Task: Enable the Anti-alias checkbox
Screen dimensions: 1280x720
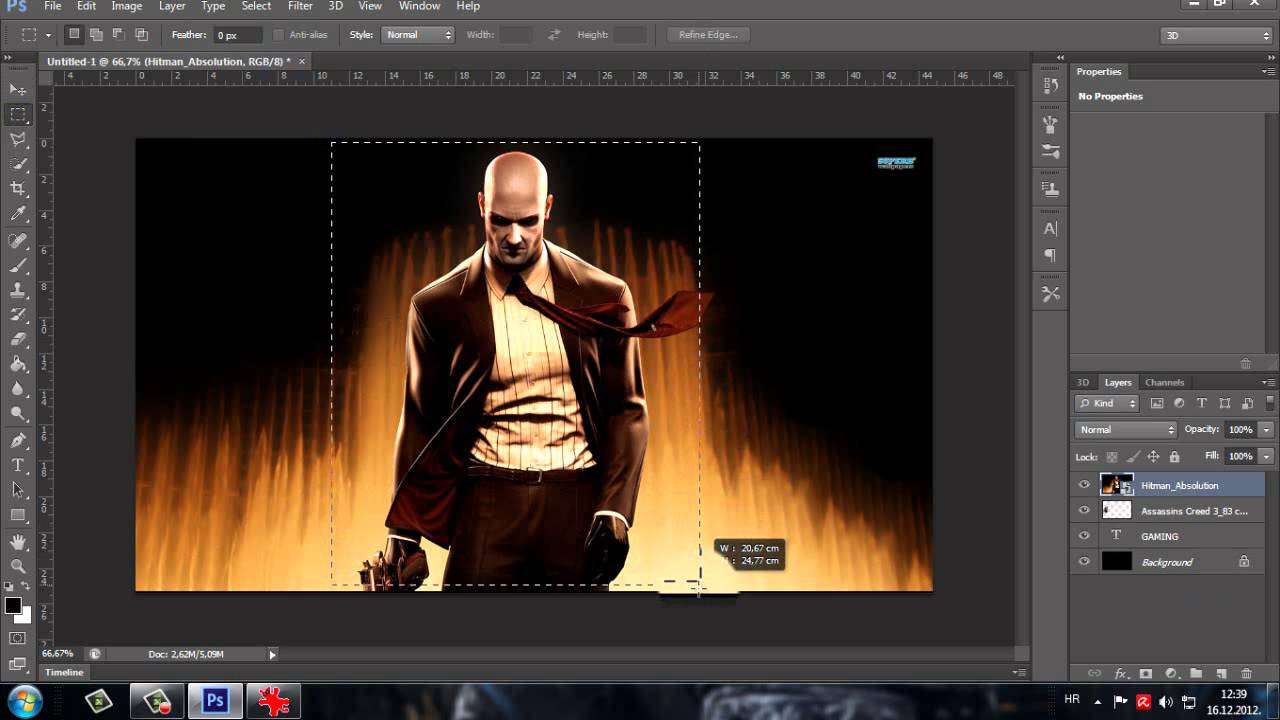Action: point(278,35)
